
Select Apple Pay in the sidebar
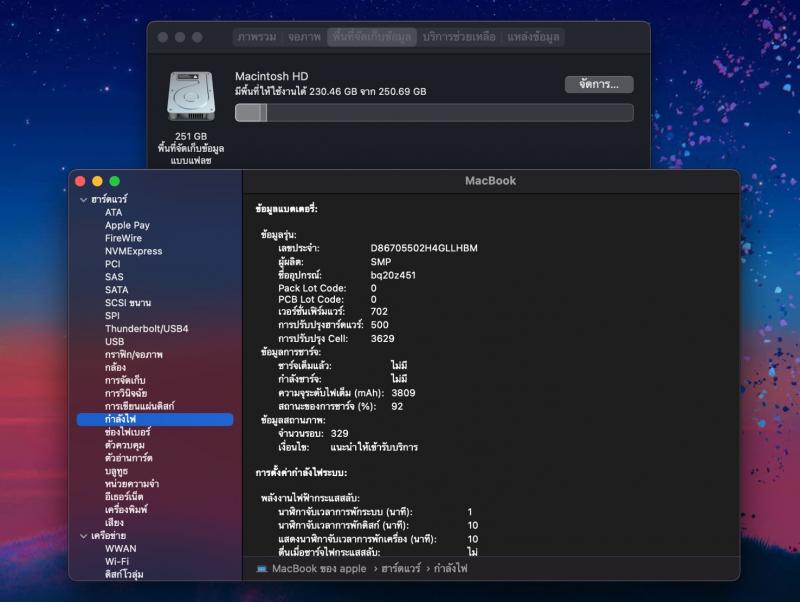(127, 225)
